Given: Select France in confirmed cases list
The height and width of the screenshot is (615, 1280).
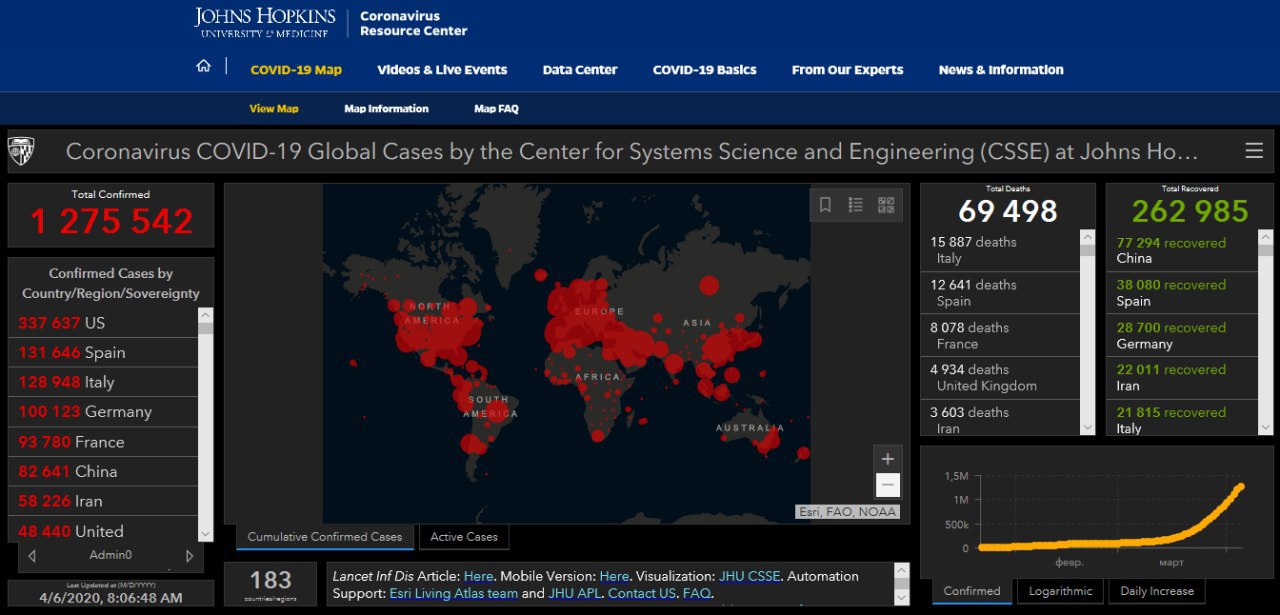Looking at the screenshot, I should 104,442.
